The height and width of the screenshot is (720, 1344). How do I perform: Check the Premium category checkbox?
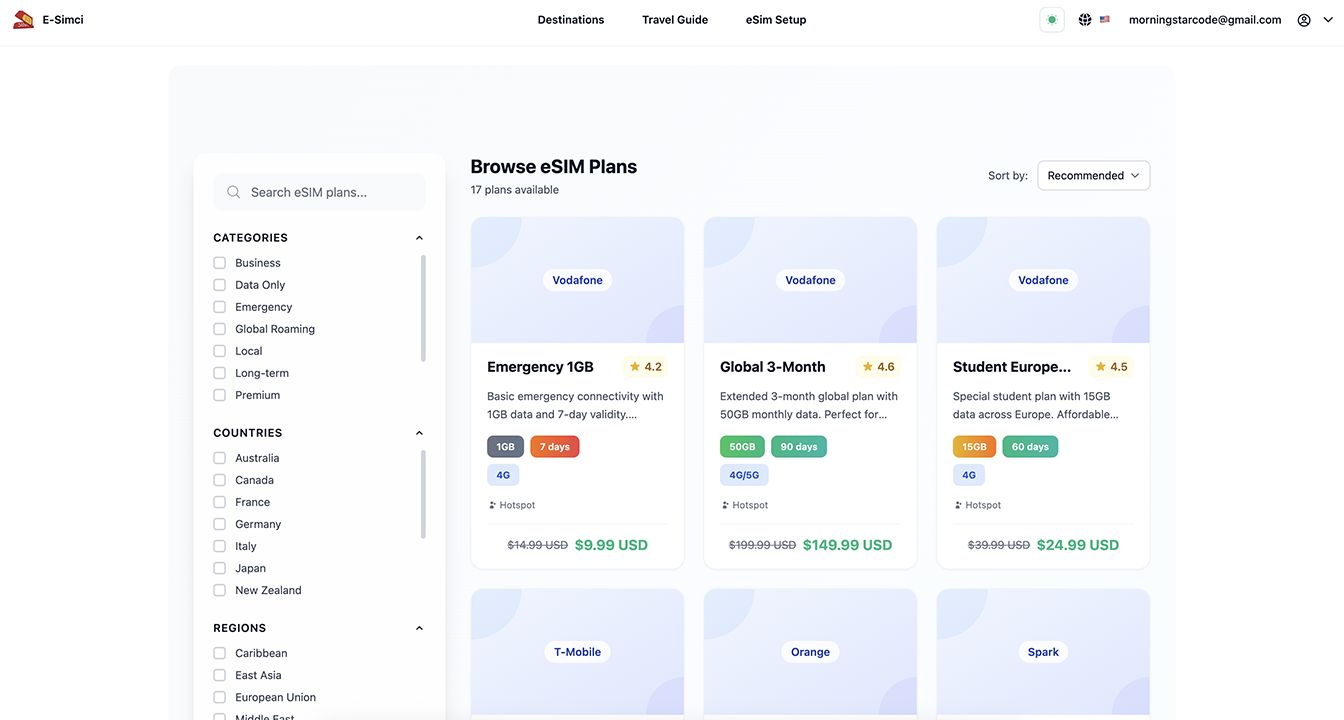220,395
